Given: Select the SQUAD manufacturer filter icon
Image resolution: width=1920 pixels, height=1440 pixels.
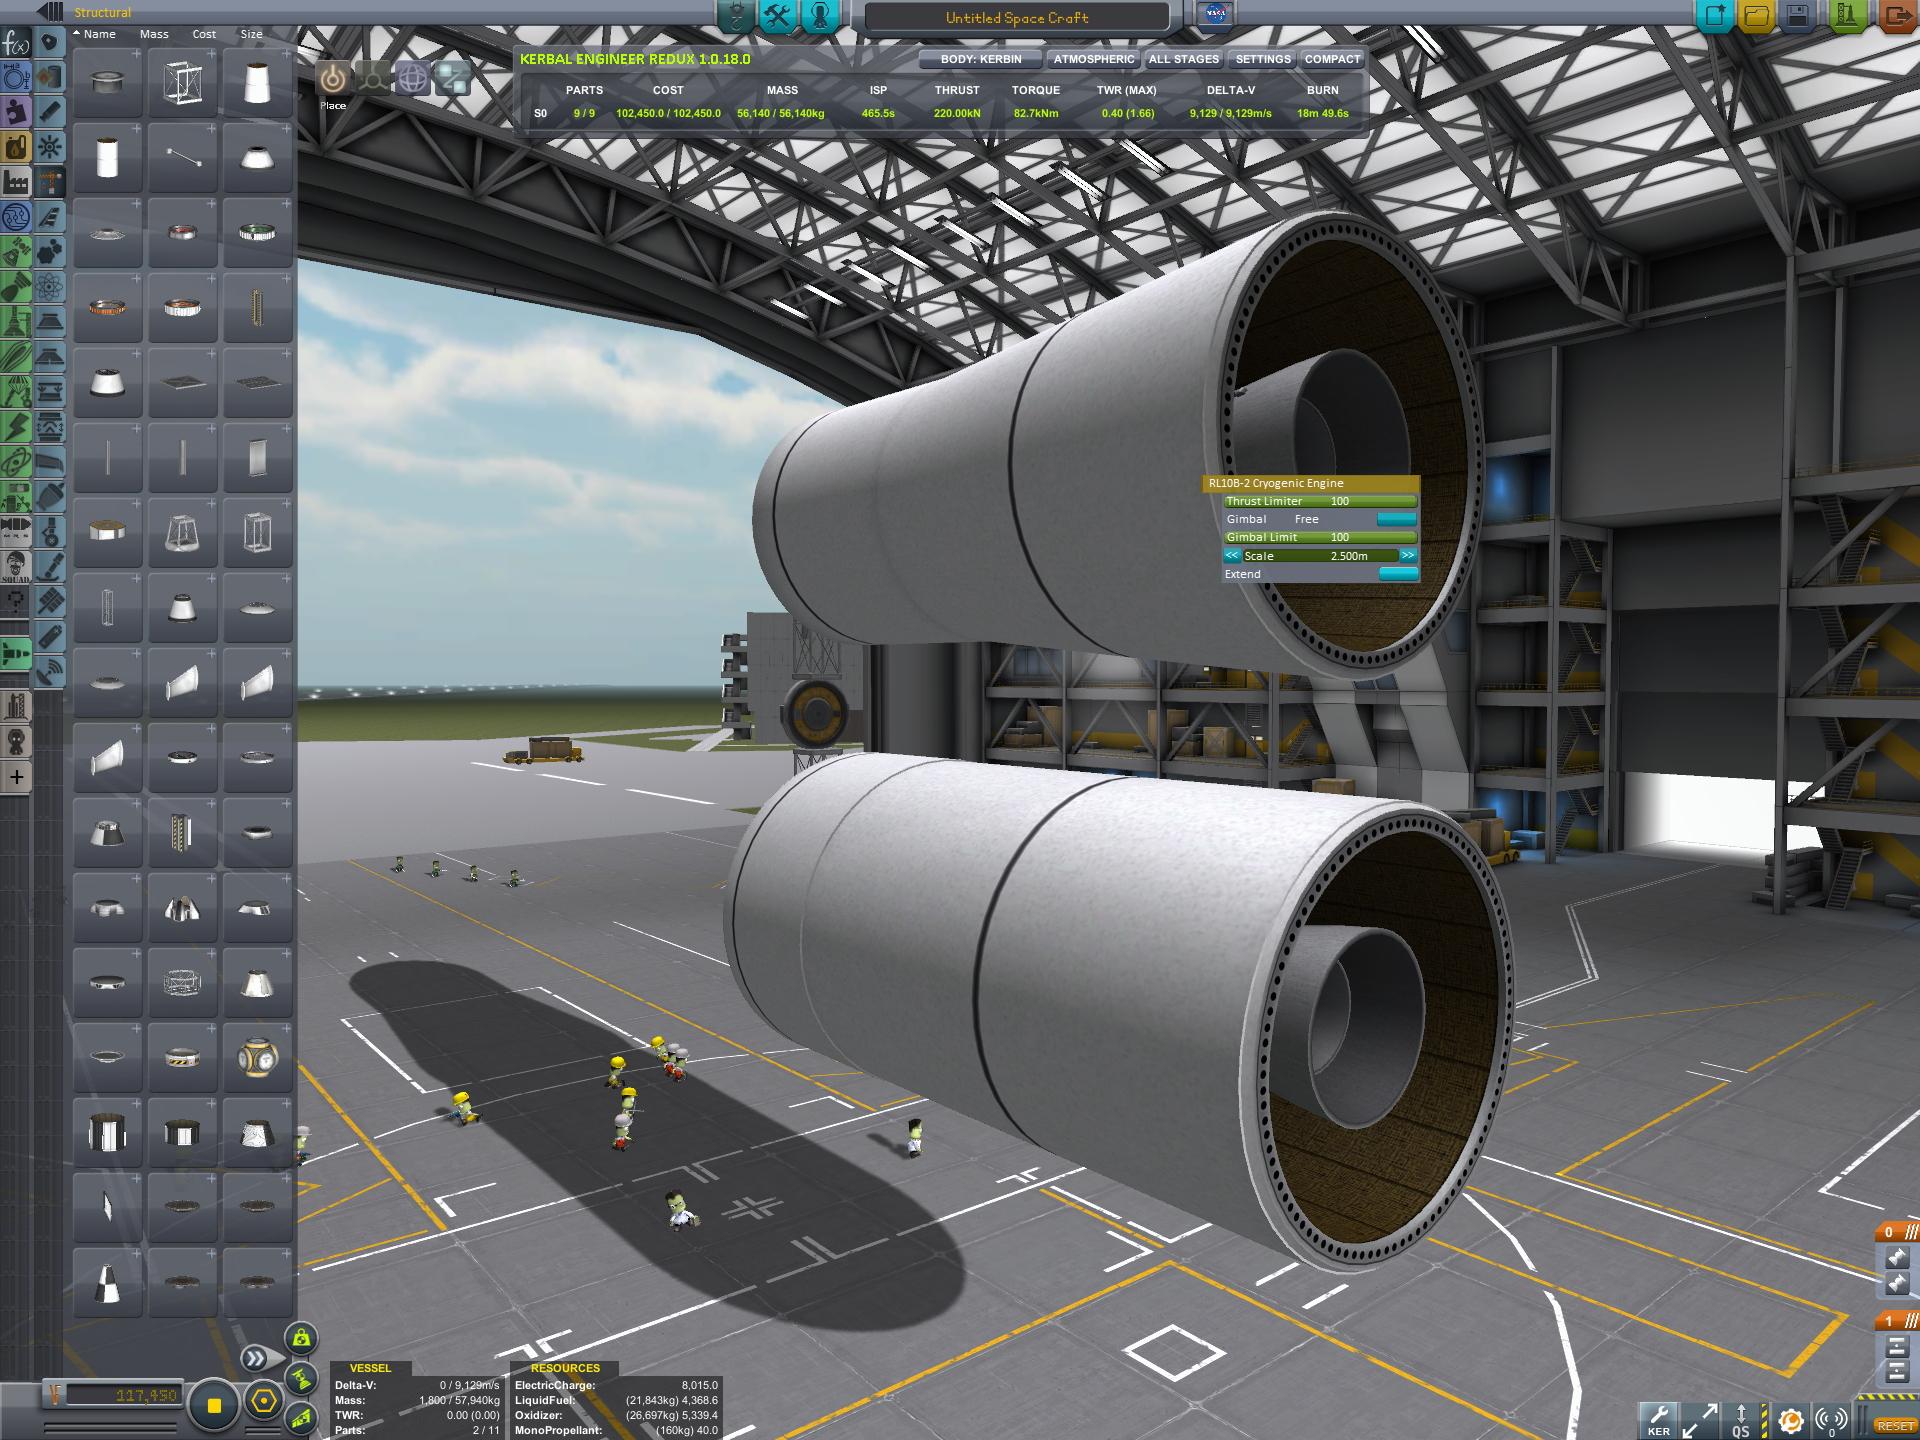Looking at the screenshot, I should [x=16, y=566].
